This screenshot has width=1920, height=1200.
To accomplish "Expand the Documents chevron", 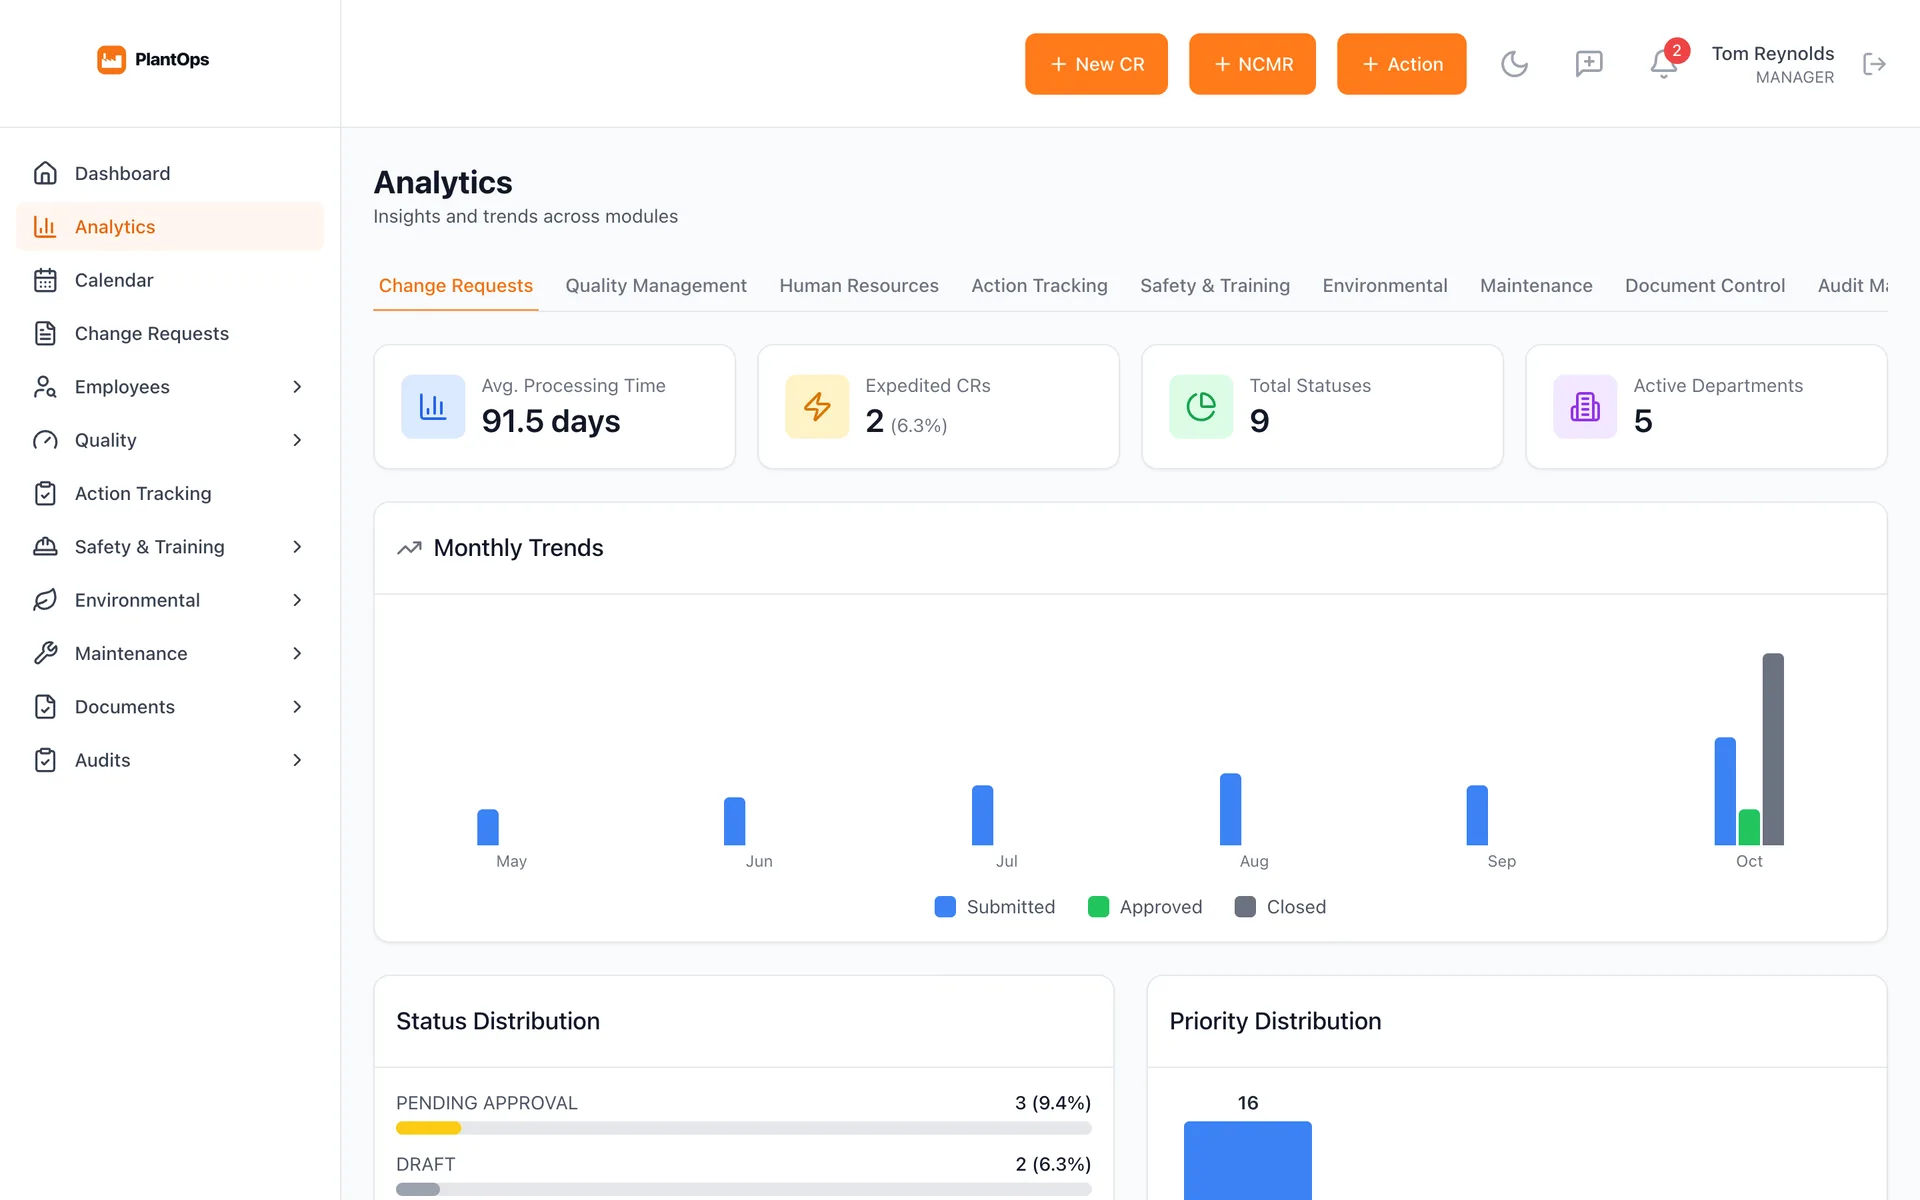I will (x=297, y=707).
